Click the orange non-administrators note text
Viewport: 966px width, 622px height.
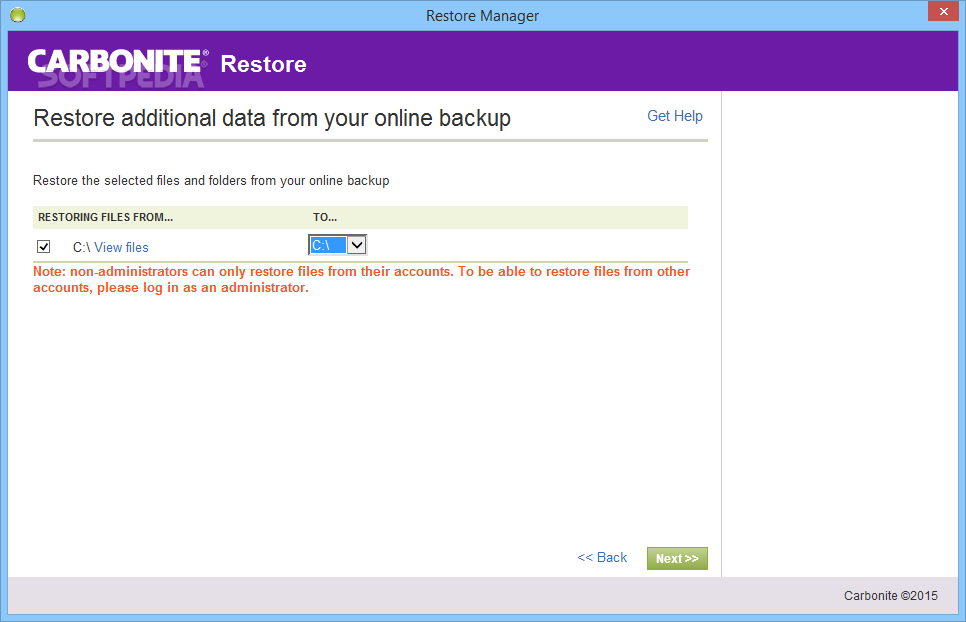click(x=362, y=280)
